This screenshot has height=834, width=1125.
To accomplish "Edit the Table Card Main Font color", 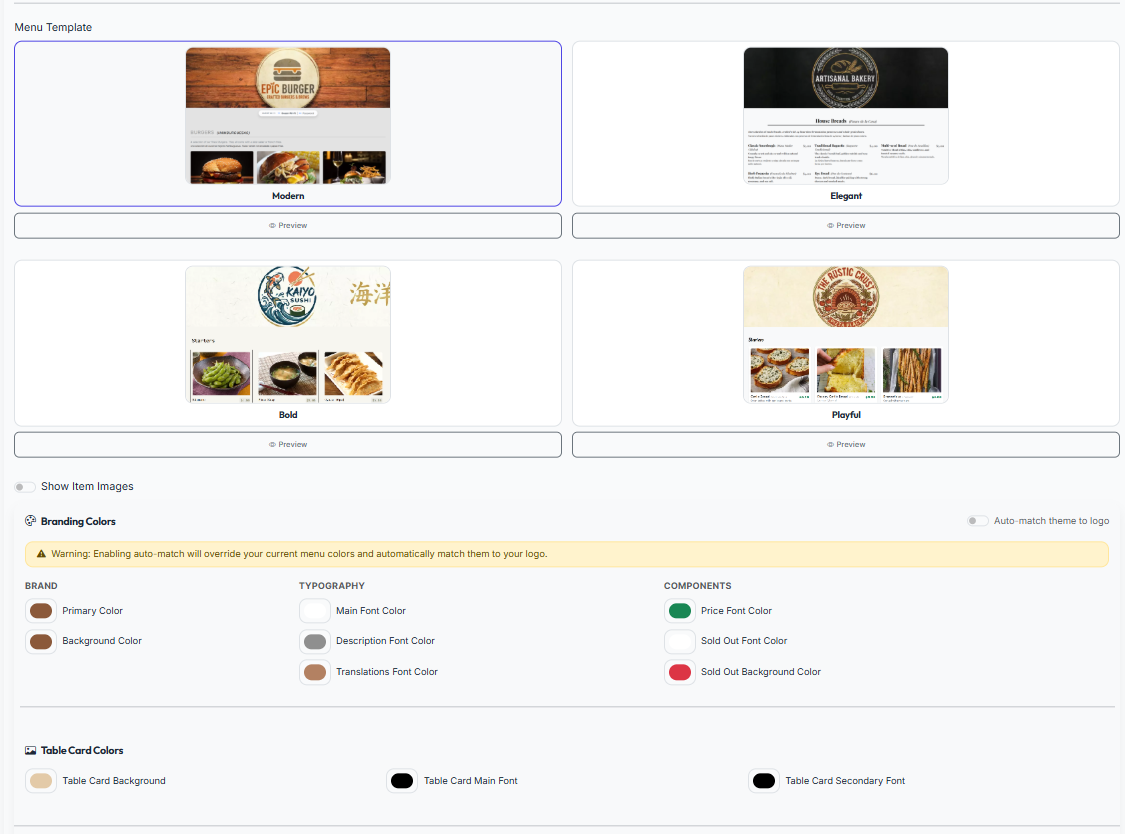I will click(x=402, y=780).
